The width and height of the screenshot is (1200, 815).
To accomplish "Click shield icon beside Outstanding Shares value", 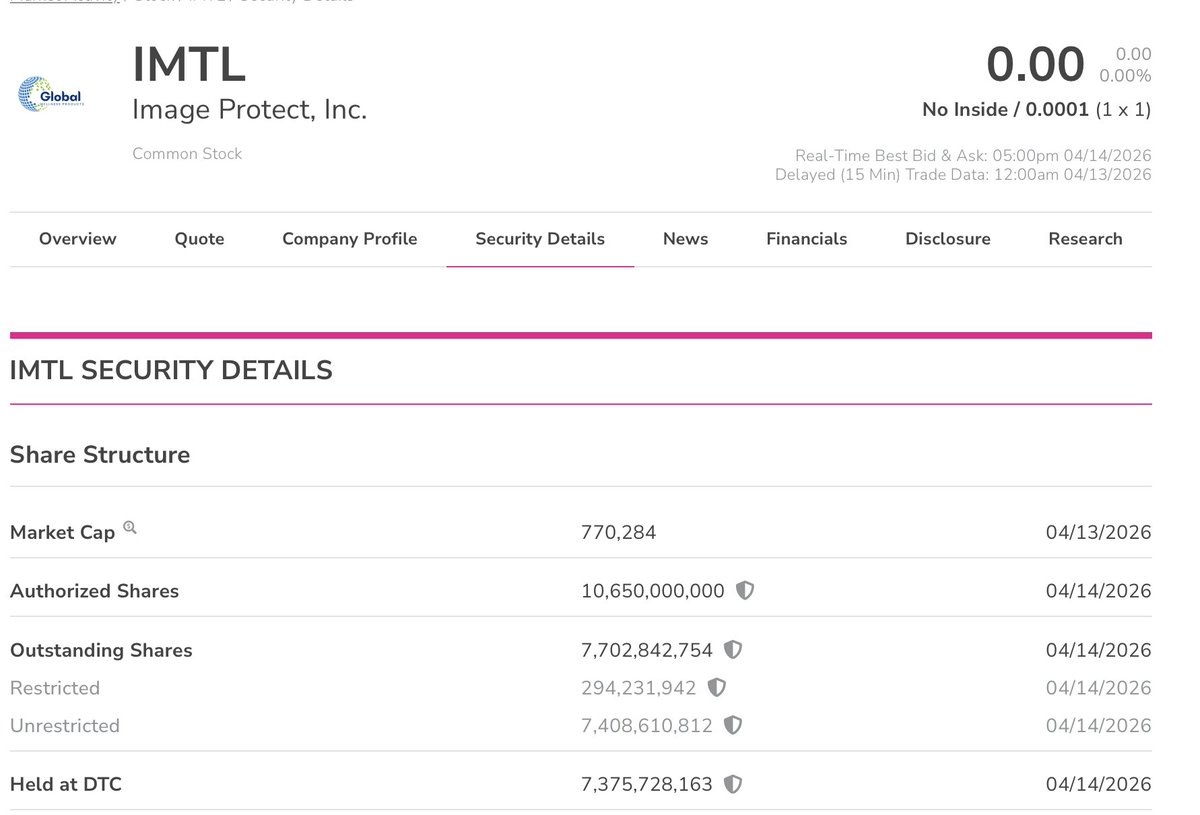I will (x=733, y=649).
